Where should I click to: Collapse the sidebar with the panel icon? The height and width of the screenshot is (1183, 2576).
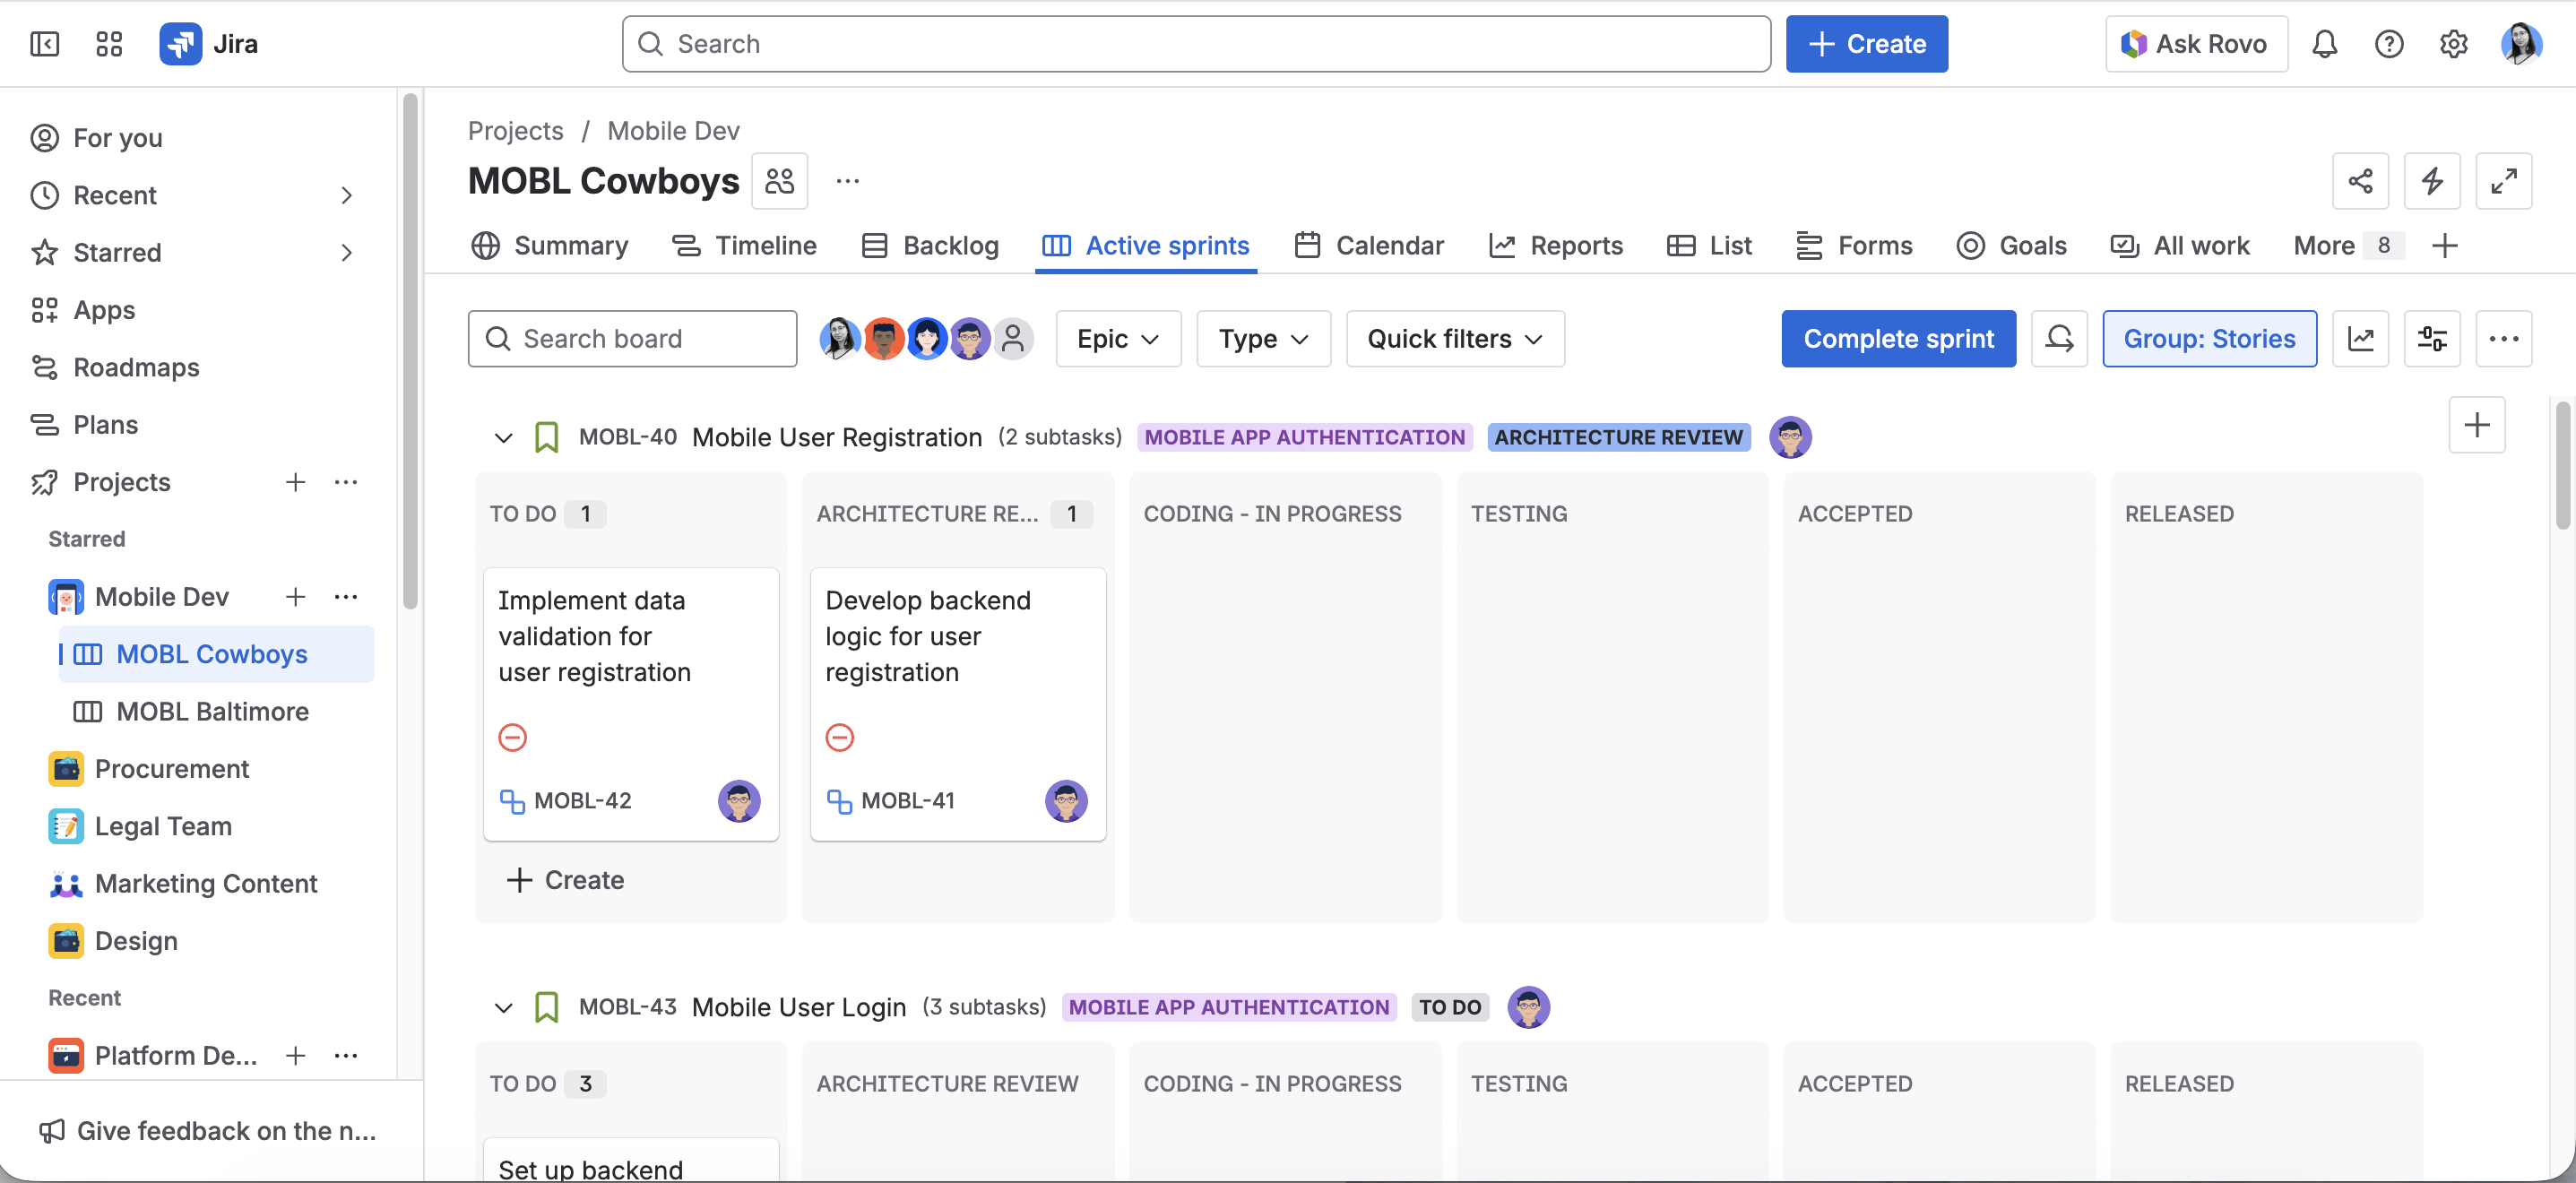[44, 44]
